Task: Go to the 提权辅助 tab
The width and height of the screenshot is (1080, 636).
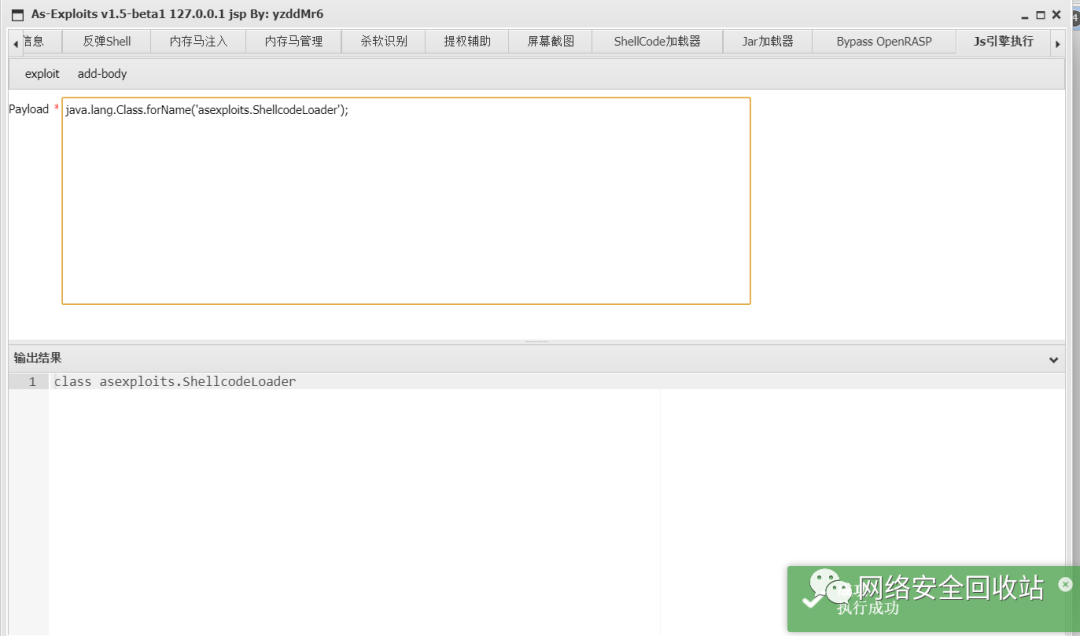Action: coord(467,41)
